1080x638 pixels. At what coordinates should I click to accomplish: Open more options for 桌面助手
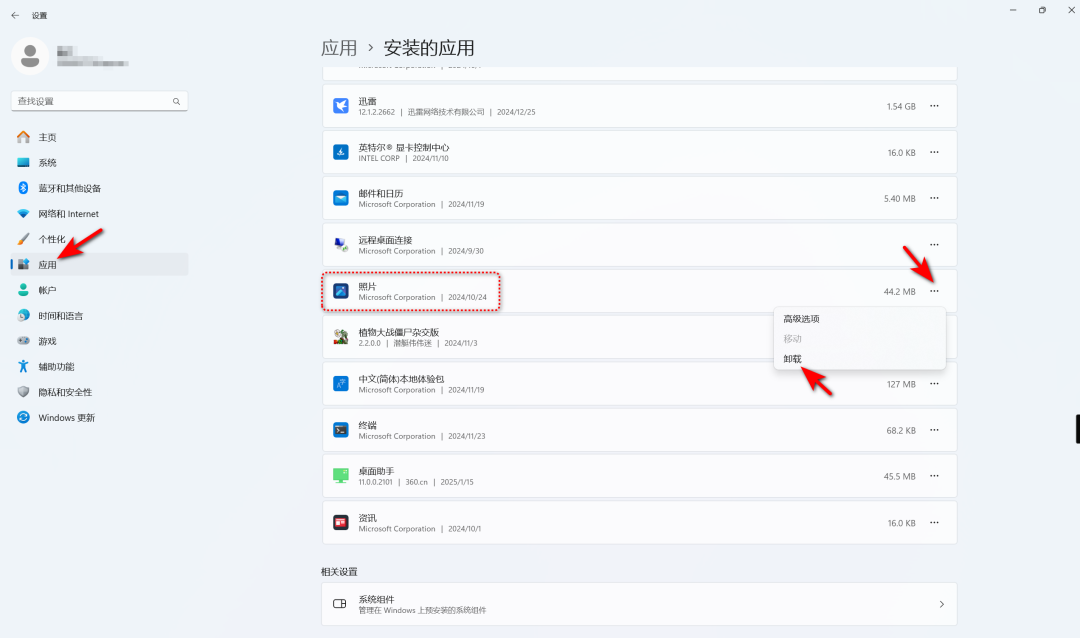click(x=934, y=475)
